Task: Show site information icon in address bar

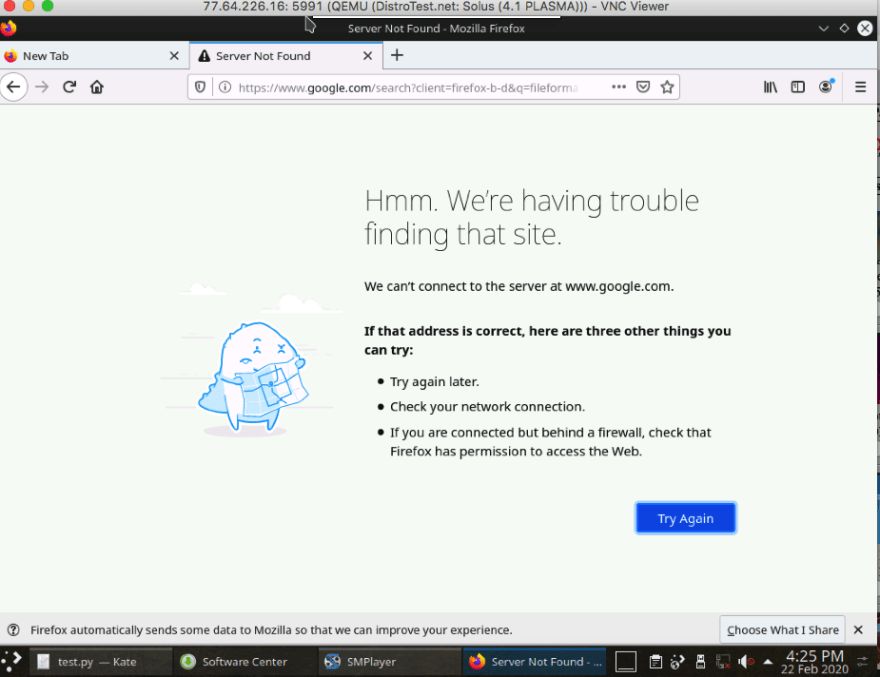Action: tap(224, 87)
